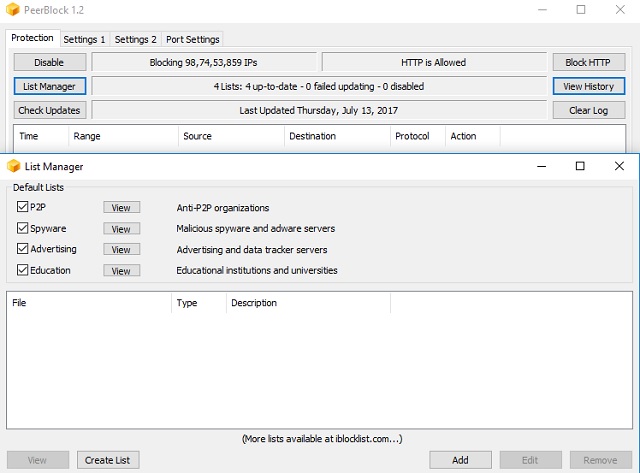Click the Clear Log button
The image size is (640, 473).
(588, 110)
